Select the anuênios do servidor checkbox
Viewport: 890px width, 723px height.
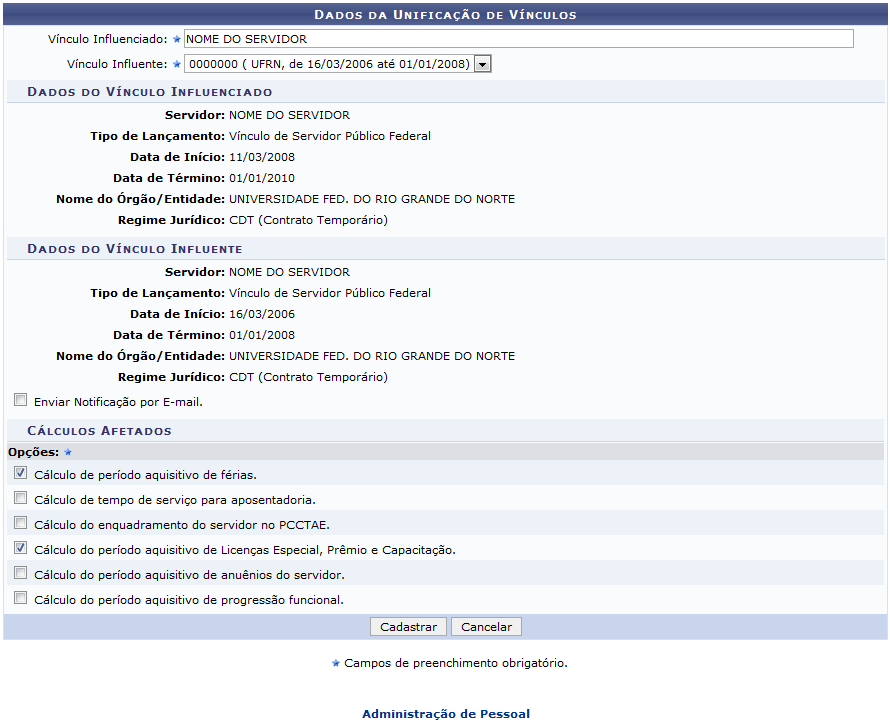21,573
